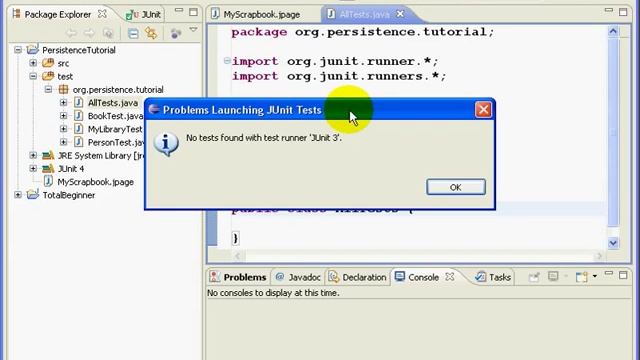Minimize the Package Explorer view
640x360 pixels.
(x=178, y=10)
